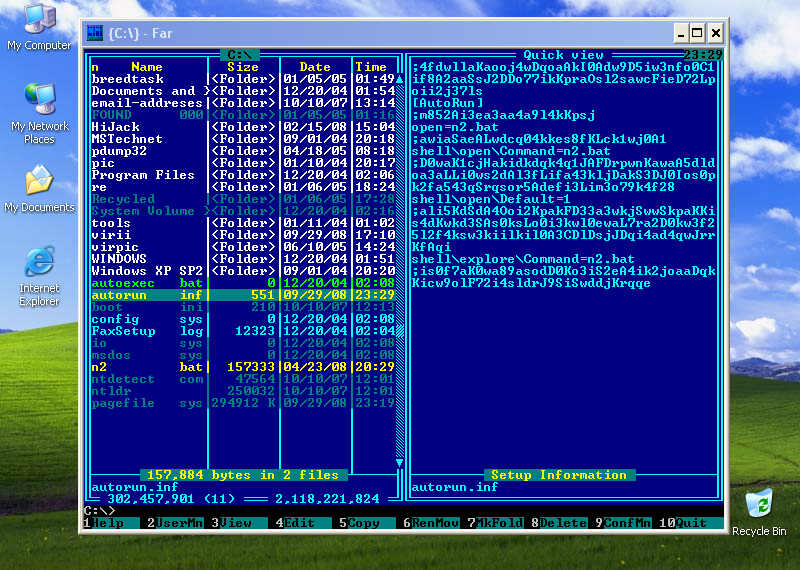
Task: Select the highlighted autorun inf file row
Action: (x=243, y=295)
